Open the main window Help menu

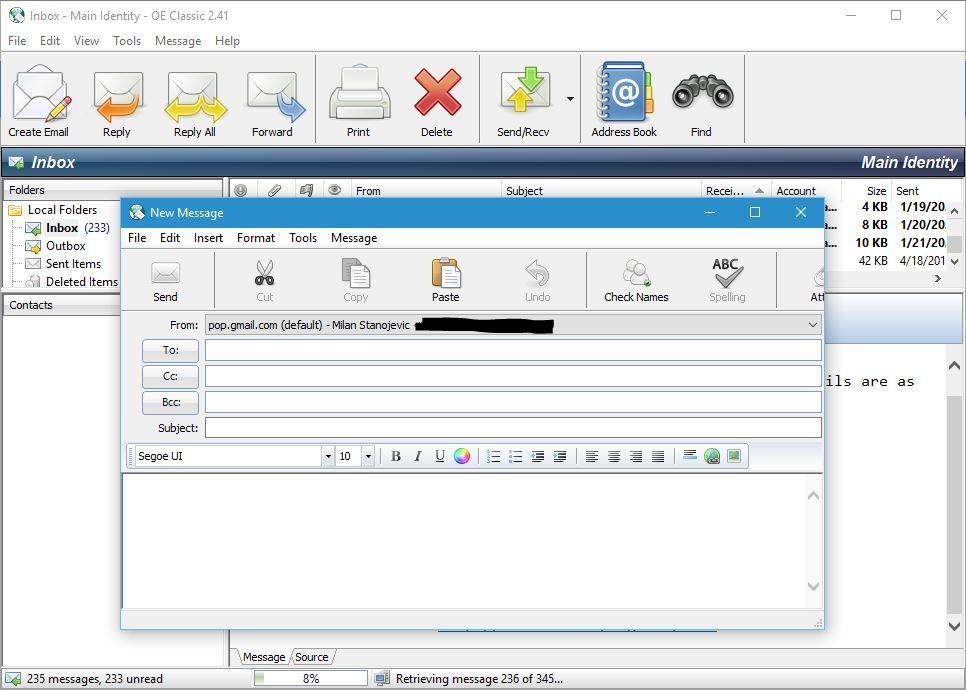pos(227,41)
